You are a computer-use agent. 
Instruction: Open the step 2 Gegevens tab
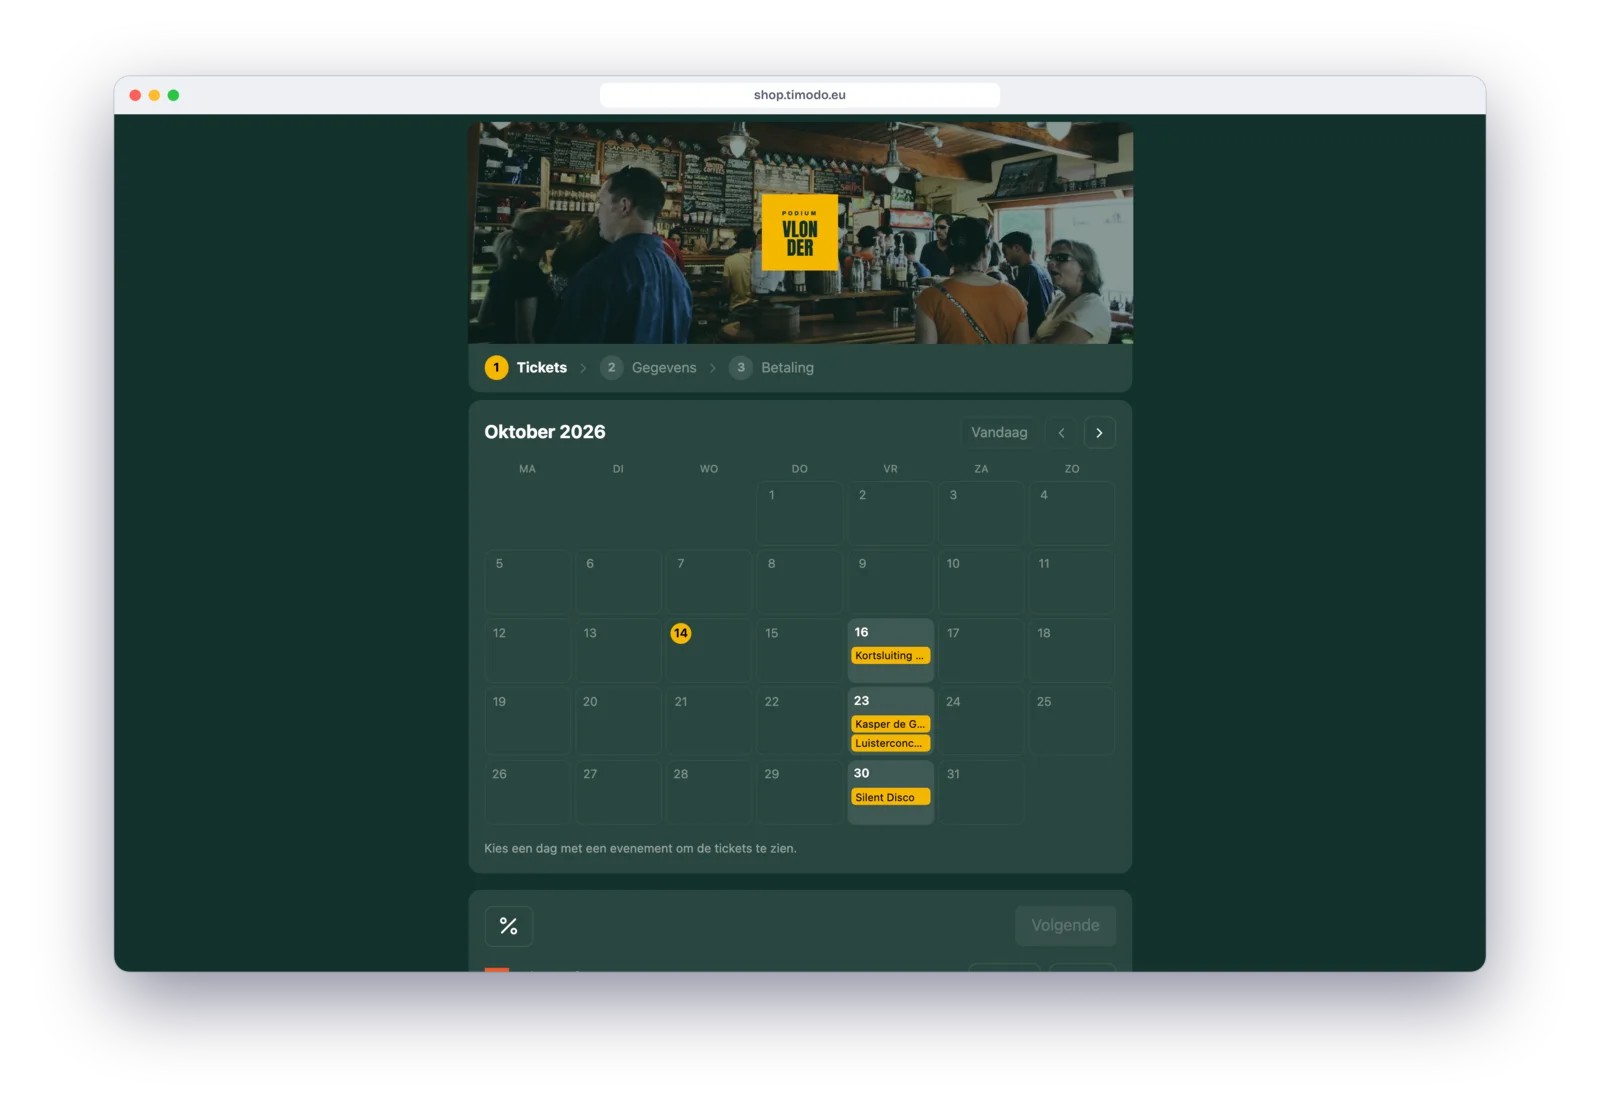pos(648,368)
